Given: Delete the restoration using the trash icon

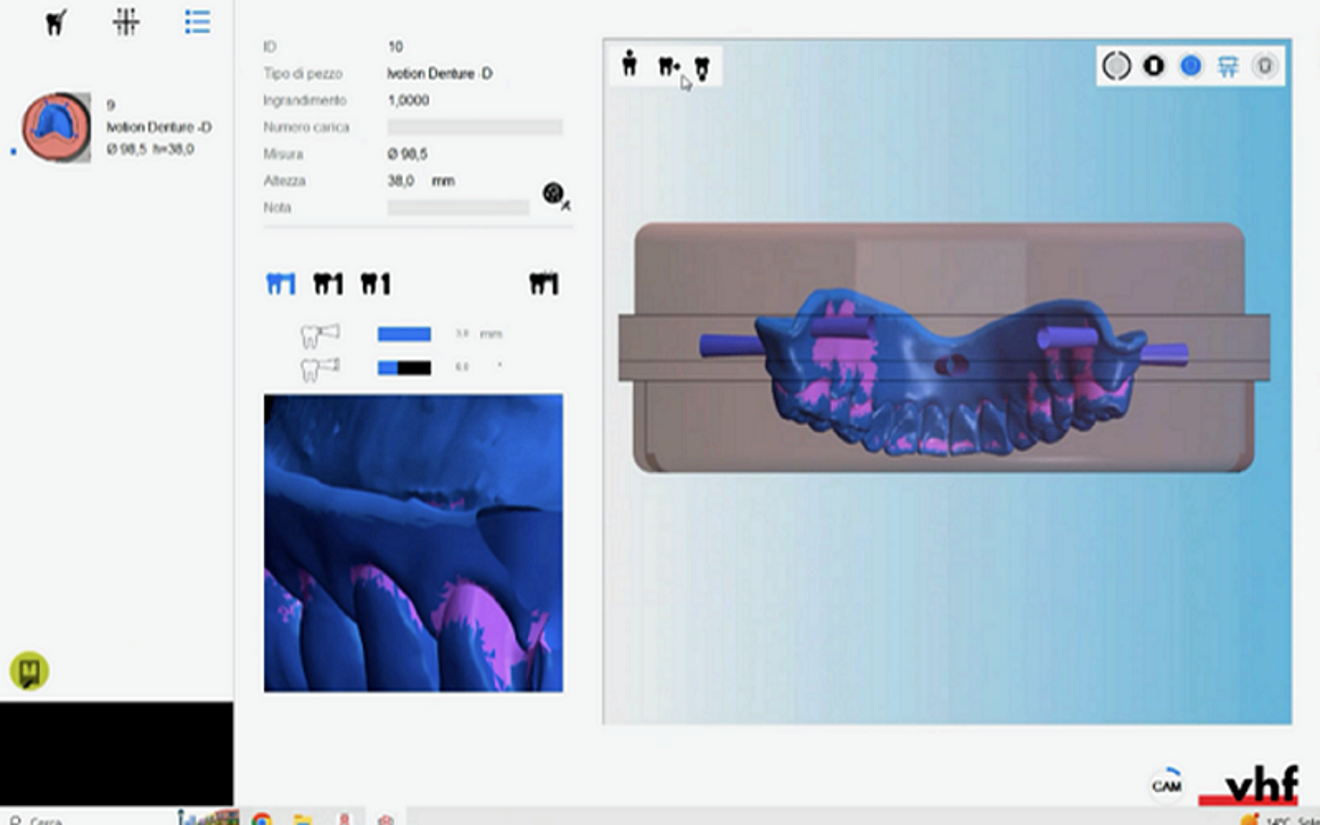Looking at the screenshot, I should (x=1266, y=65).
